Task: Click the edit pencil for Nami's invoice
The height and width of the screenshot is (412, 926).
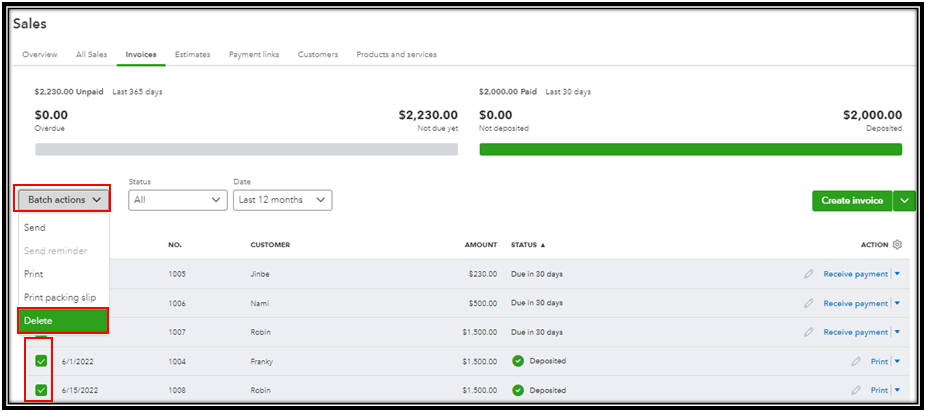Action: (808, 303)
